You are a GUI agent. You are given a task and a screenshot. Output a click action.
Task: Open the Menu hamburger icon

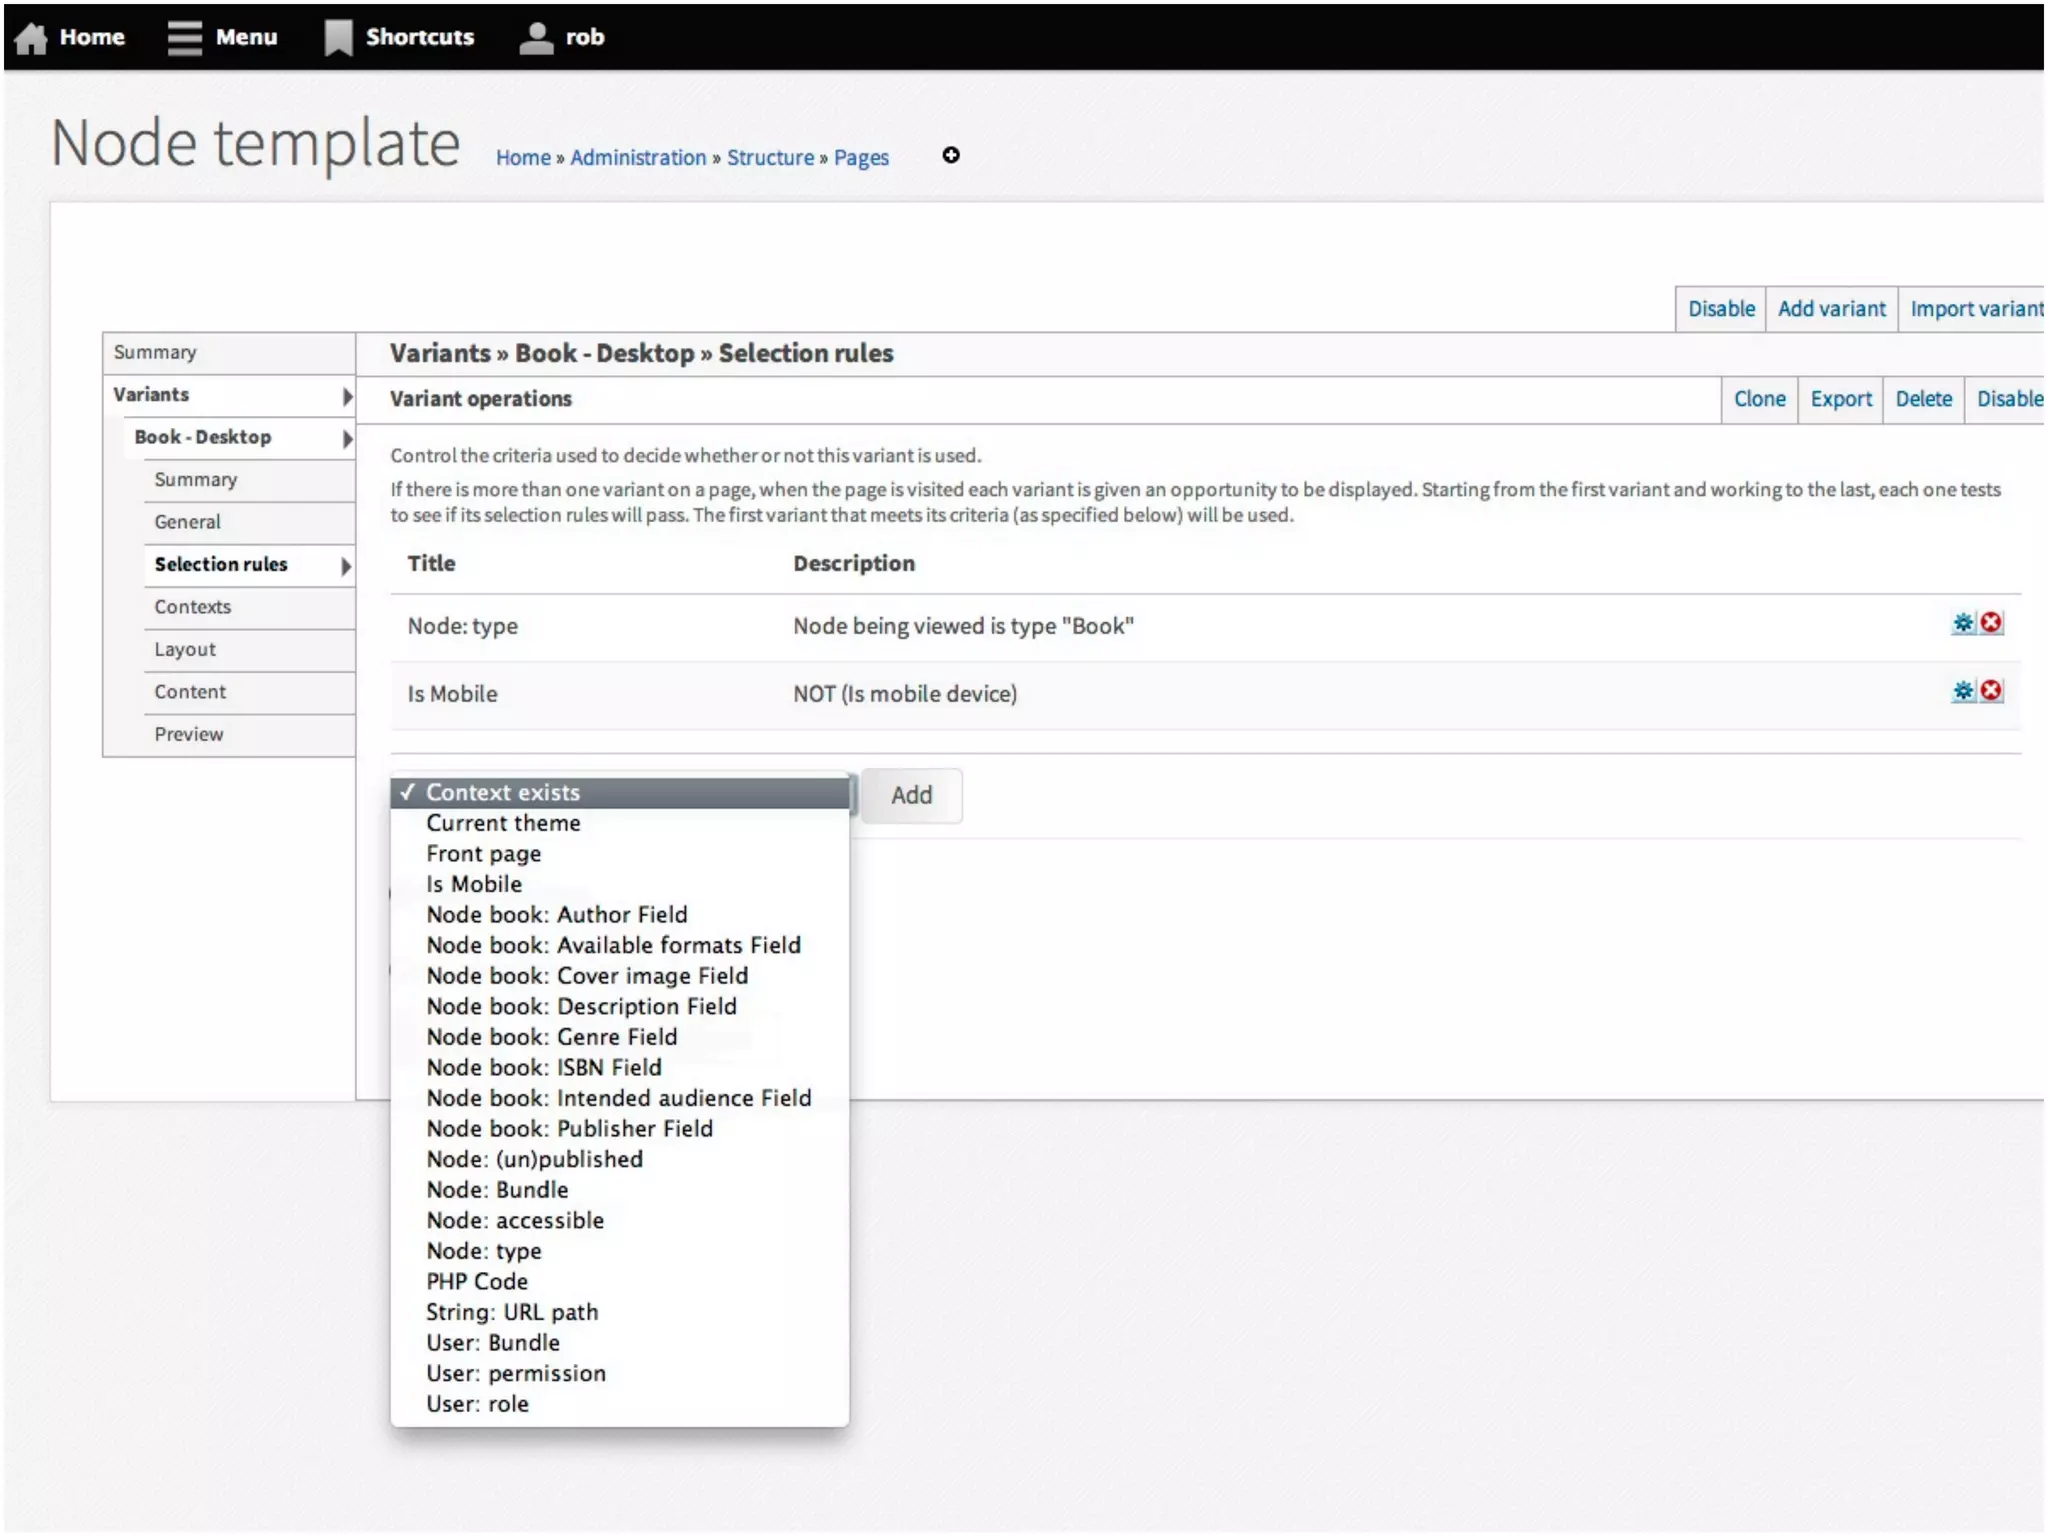pos(184,38)
